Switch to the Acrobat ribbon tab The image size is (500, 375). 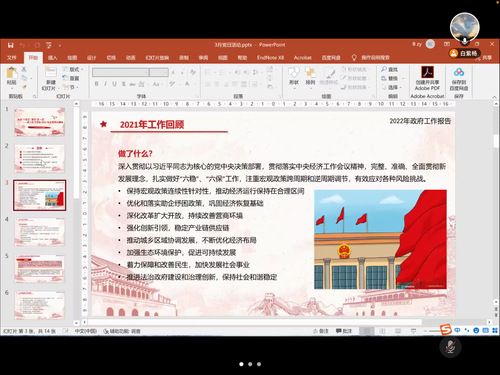302,58
